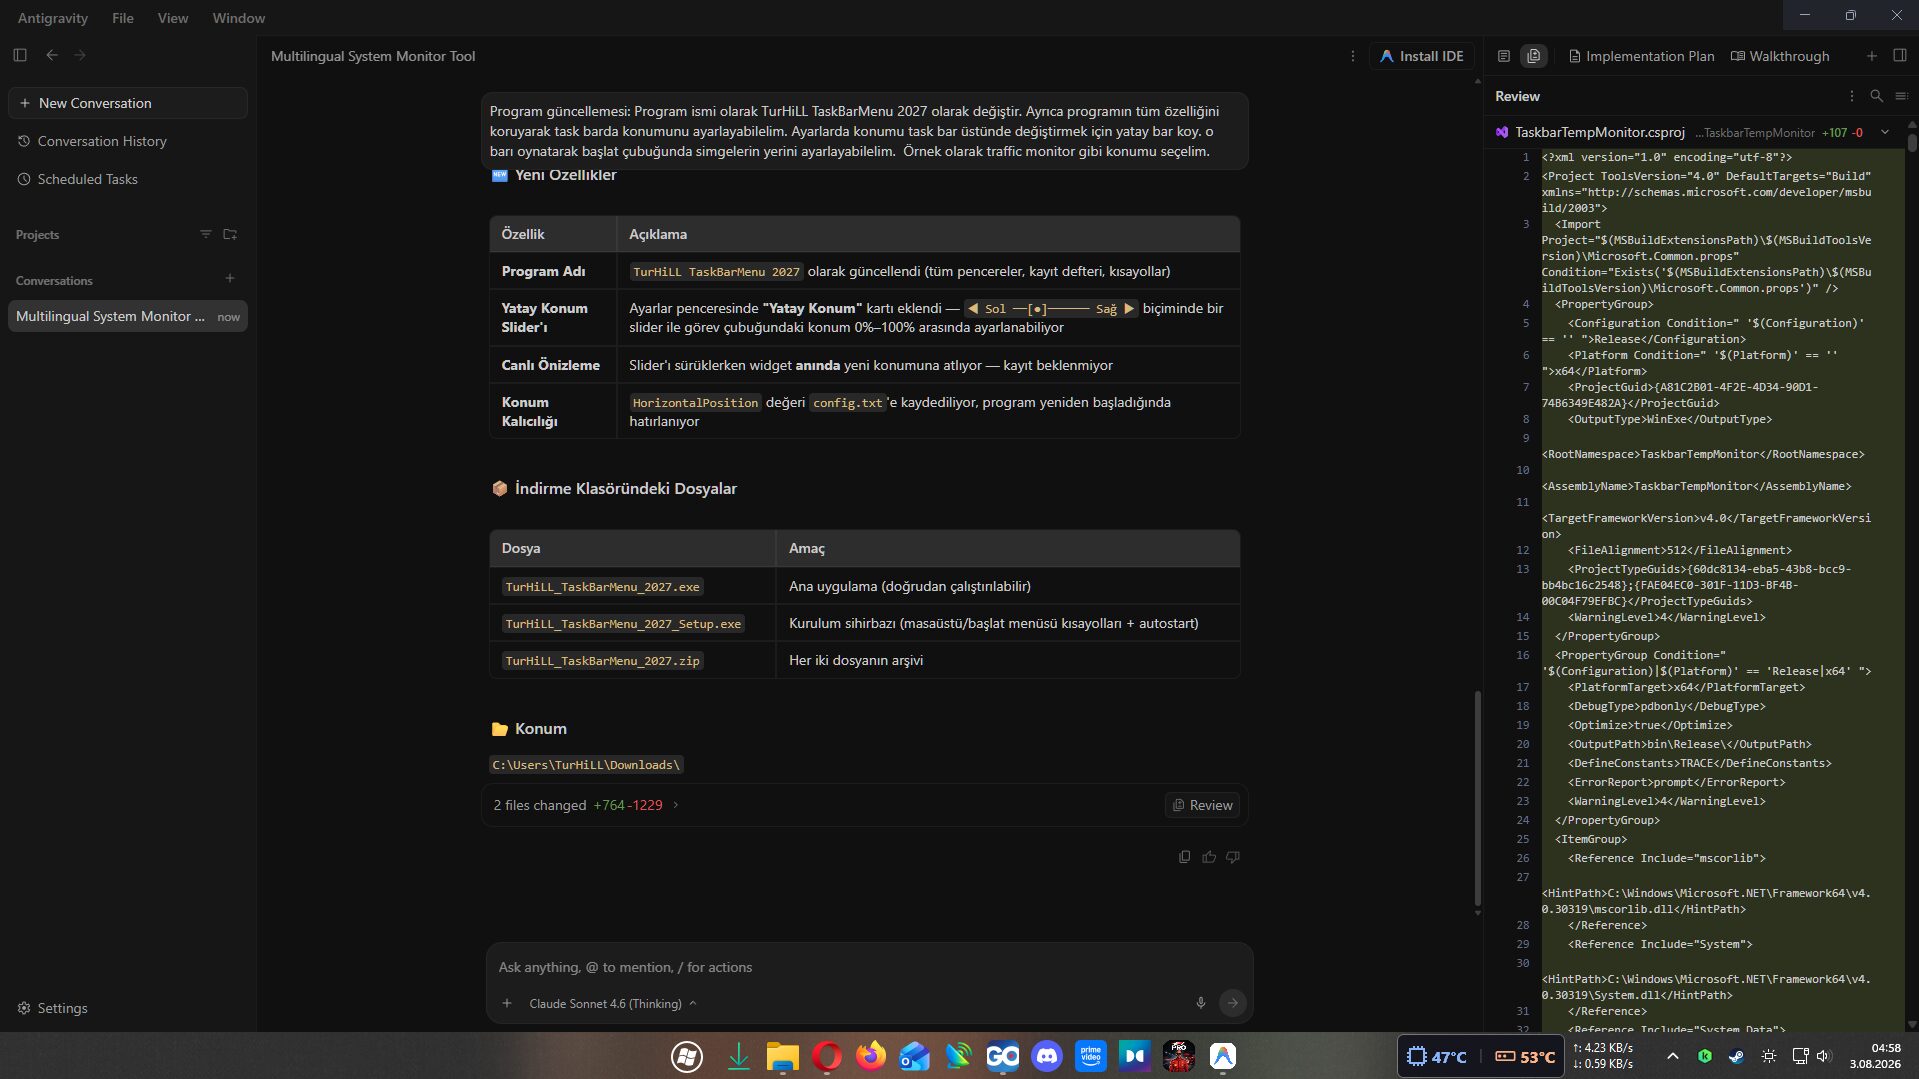Open the File menu

[123, 18]
